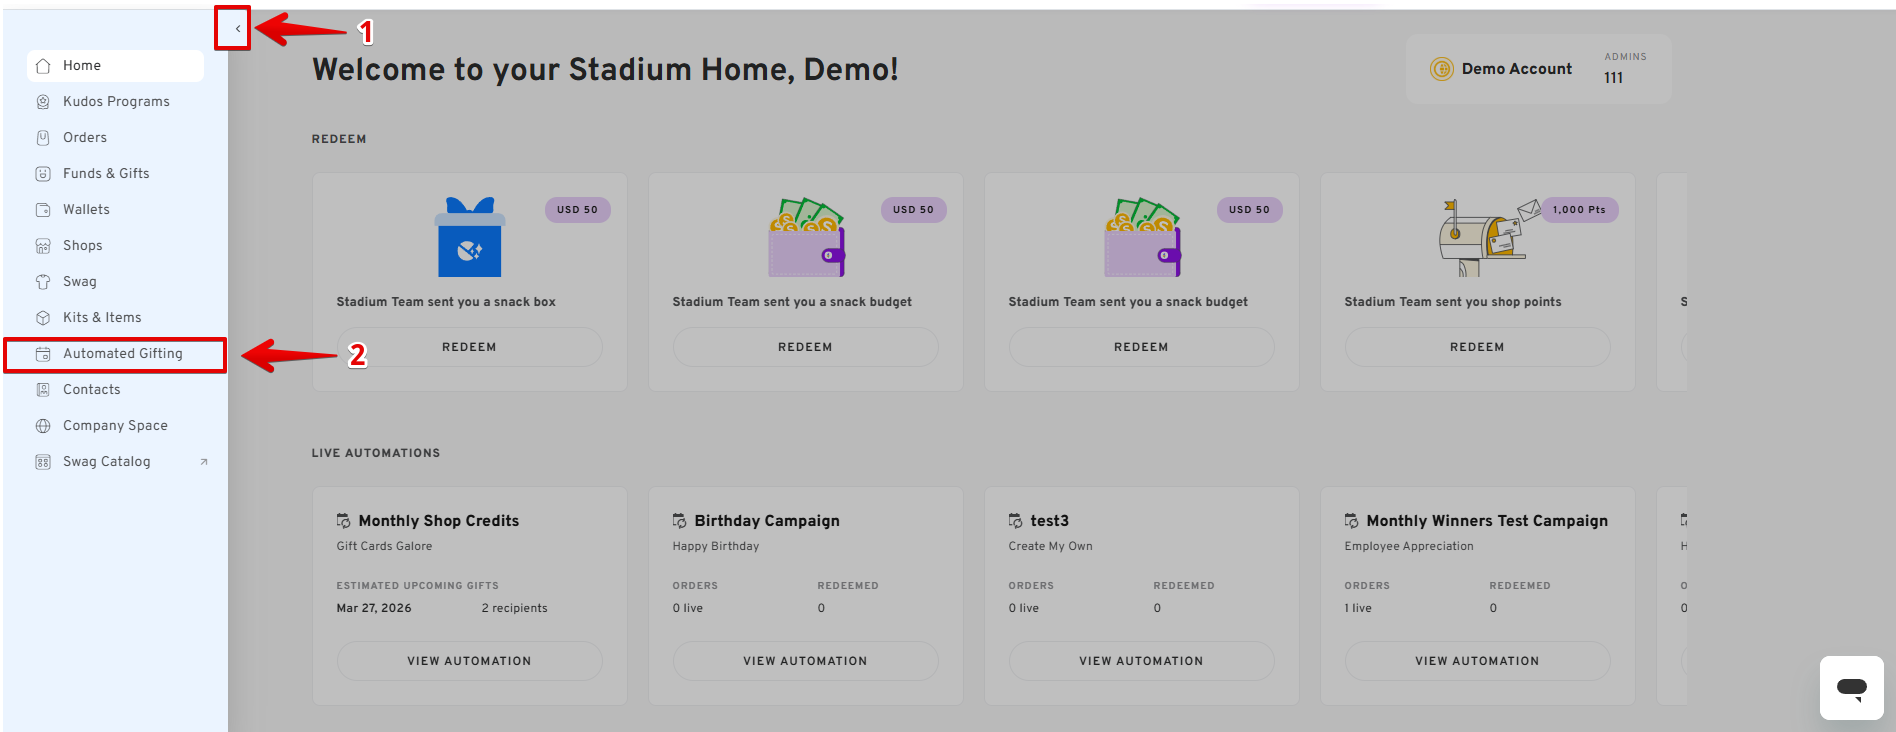Image resolution: width=1896 pixels, height=732 pixels.
Task: Collapse the sidebar with the chevron arrow
Action: (x=237, y=28)
